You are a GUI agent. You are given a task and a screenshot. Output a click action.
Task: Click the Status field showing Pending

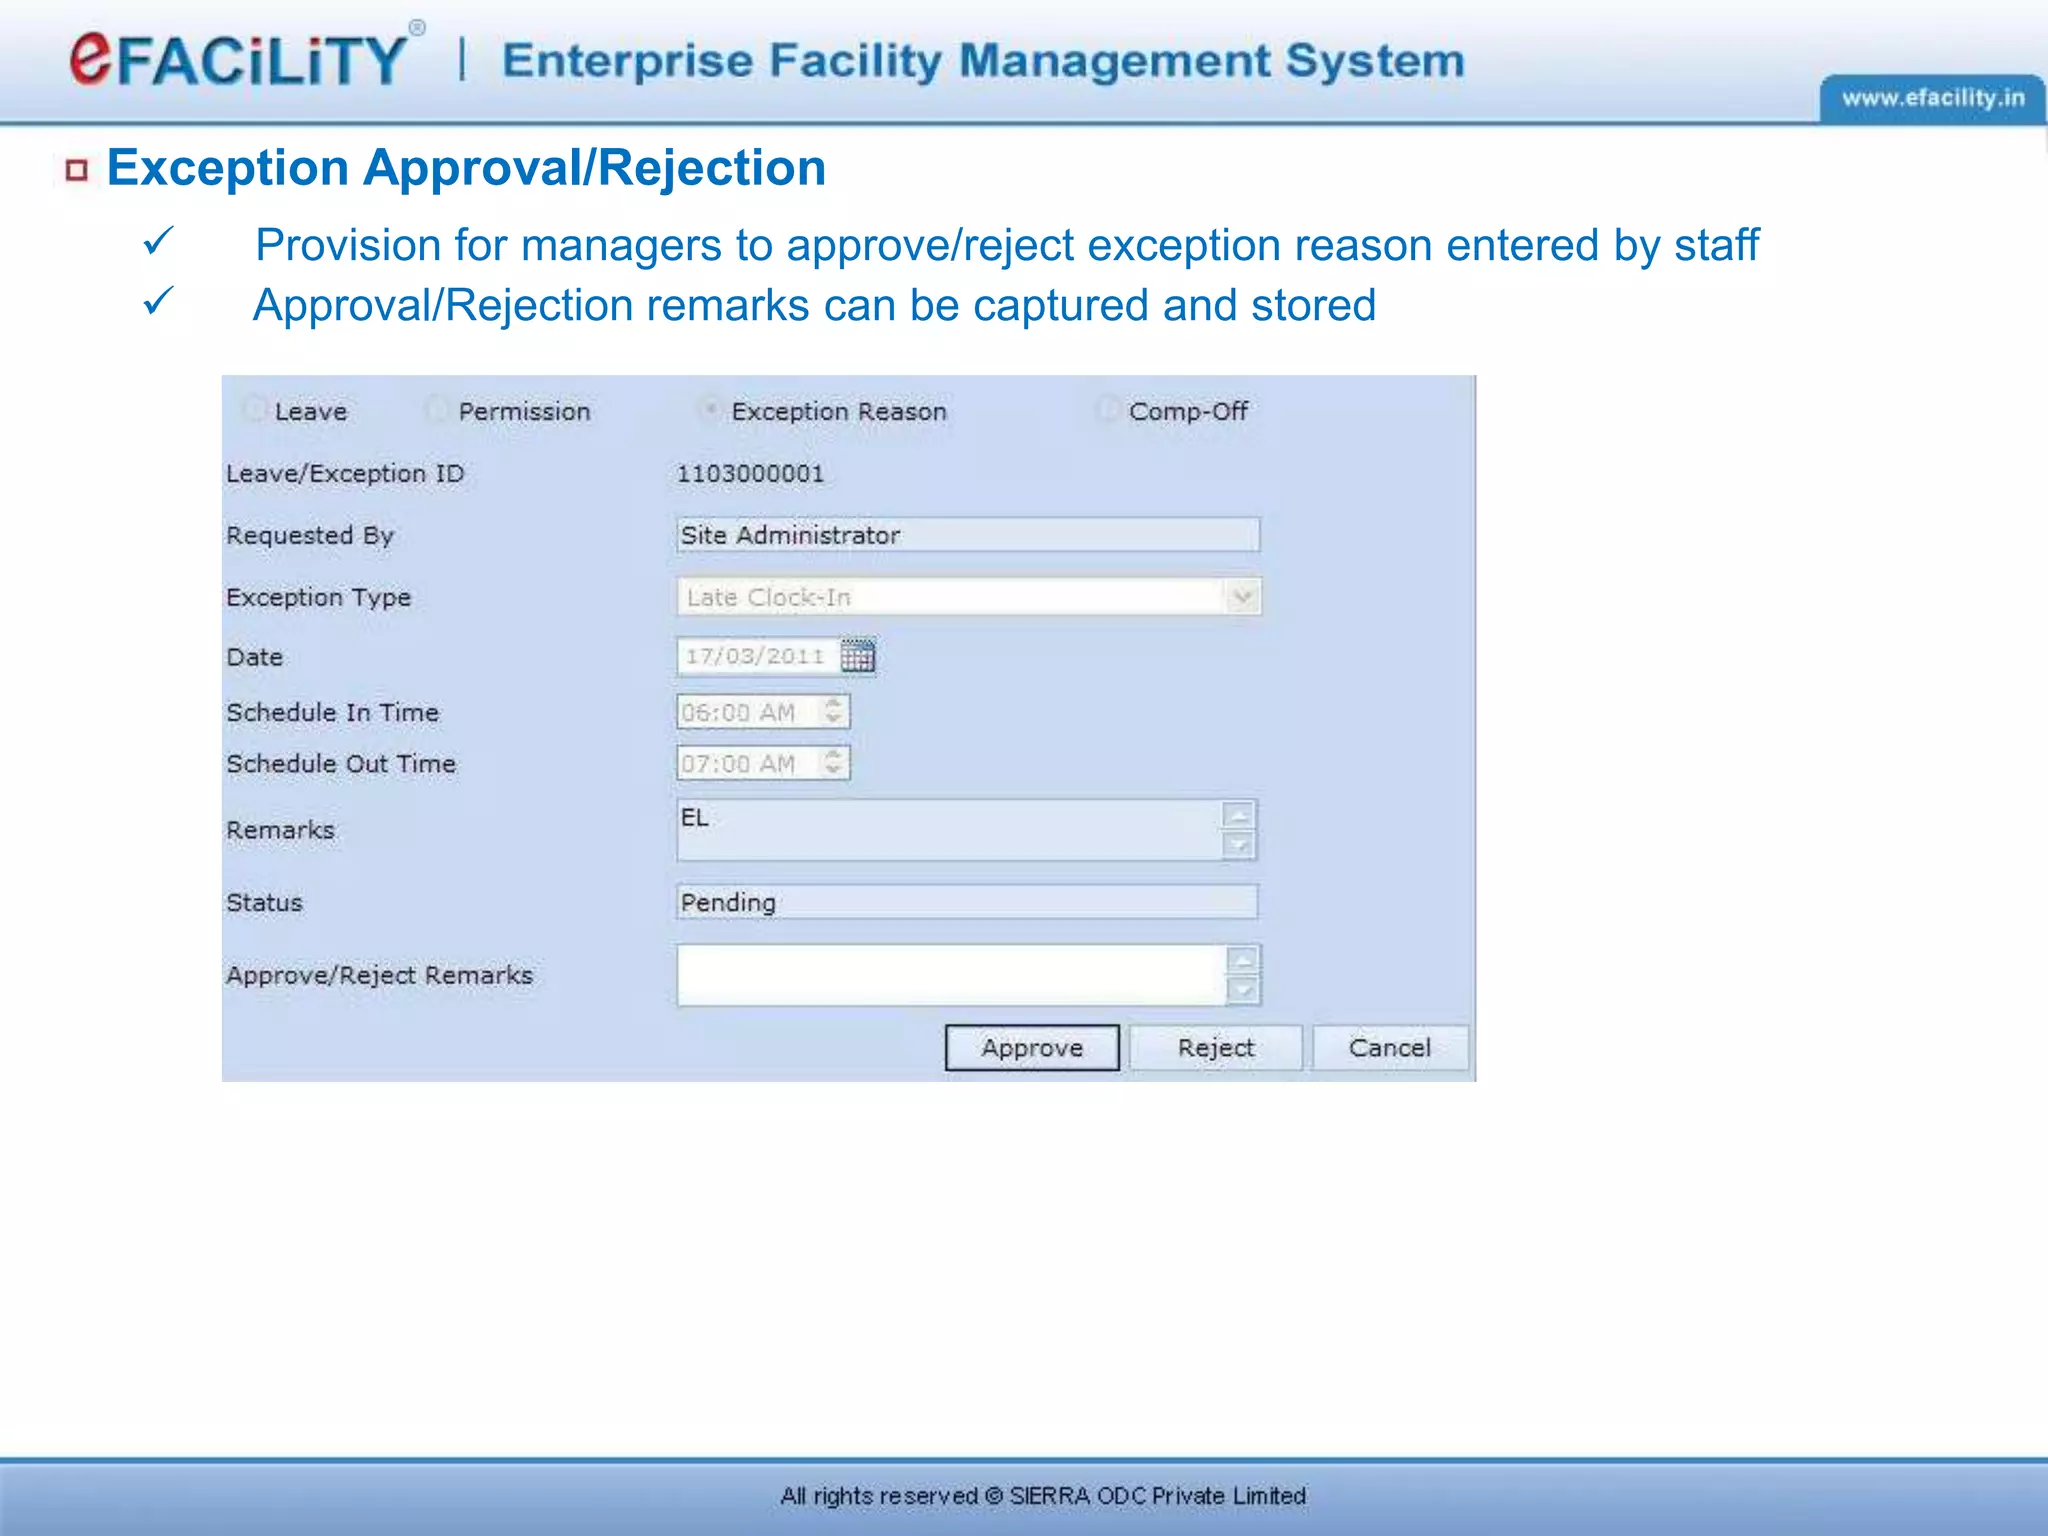click(967, 902)
